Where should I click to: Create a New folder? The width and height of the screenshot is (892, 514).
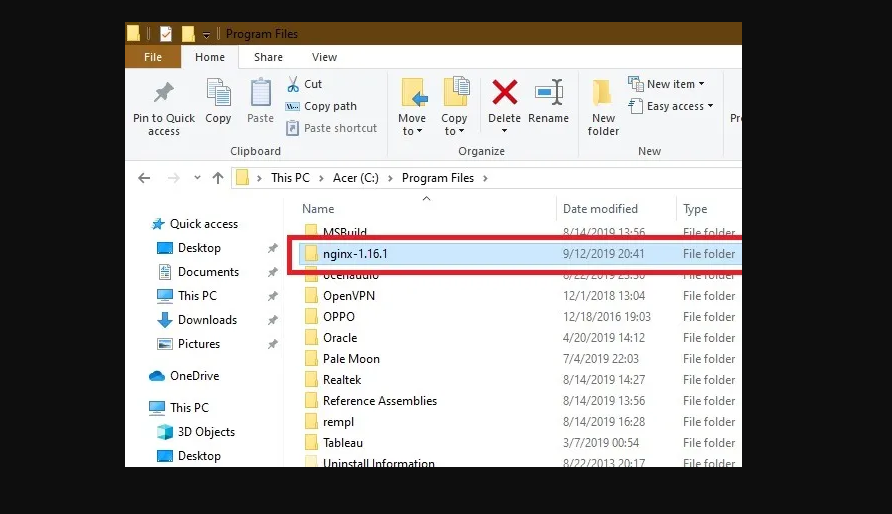point(603,107)
